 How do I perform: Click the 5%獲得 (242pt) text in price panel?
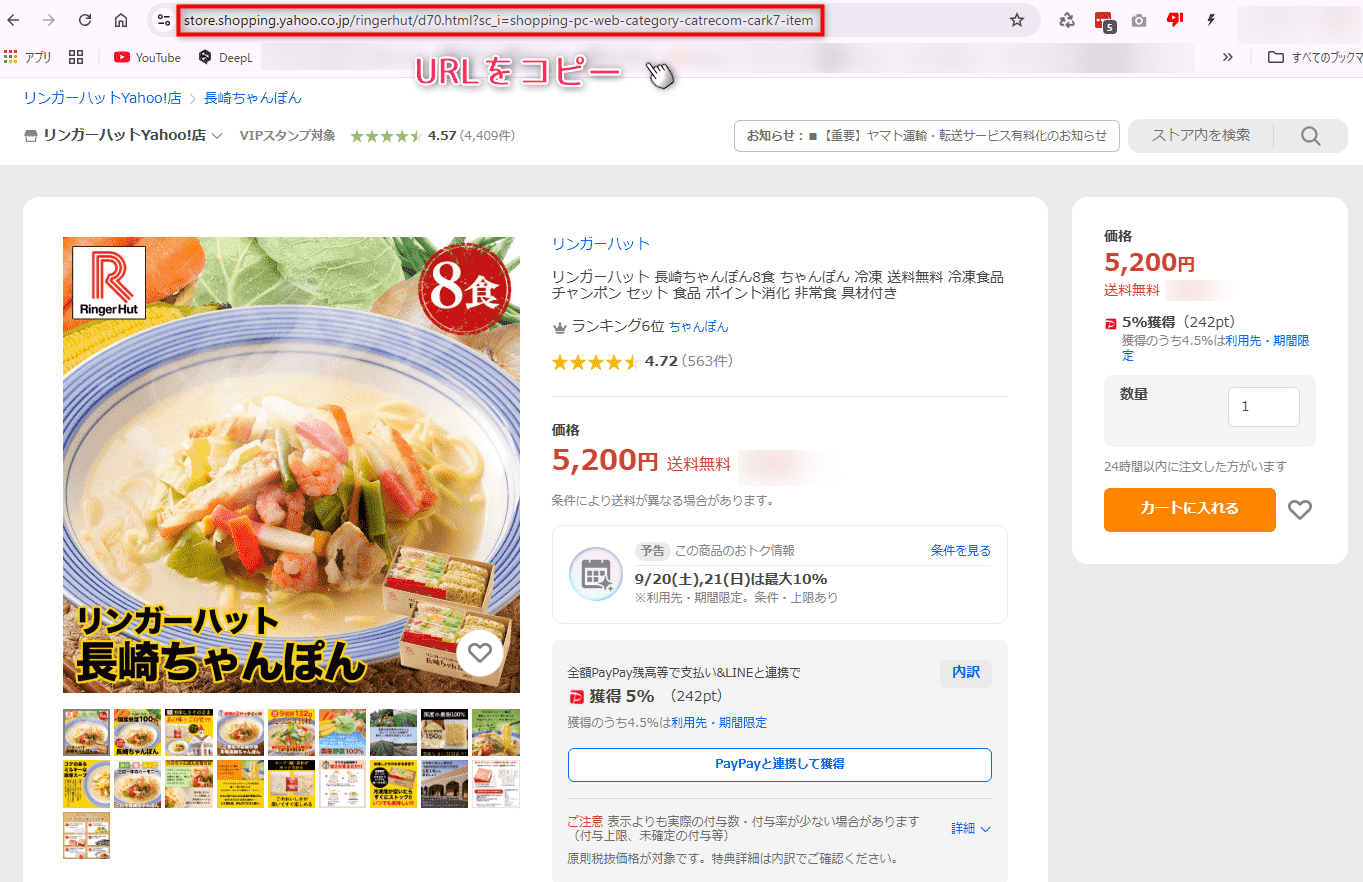1179,322
